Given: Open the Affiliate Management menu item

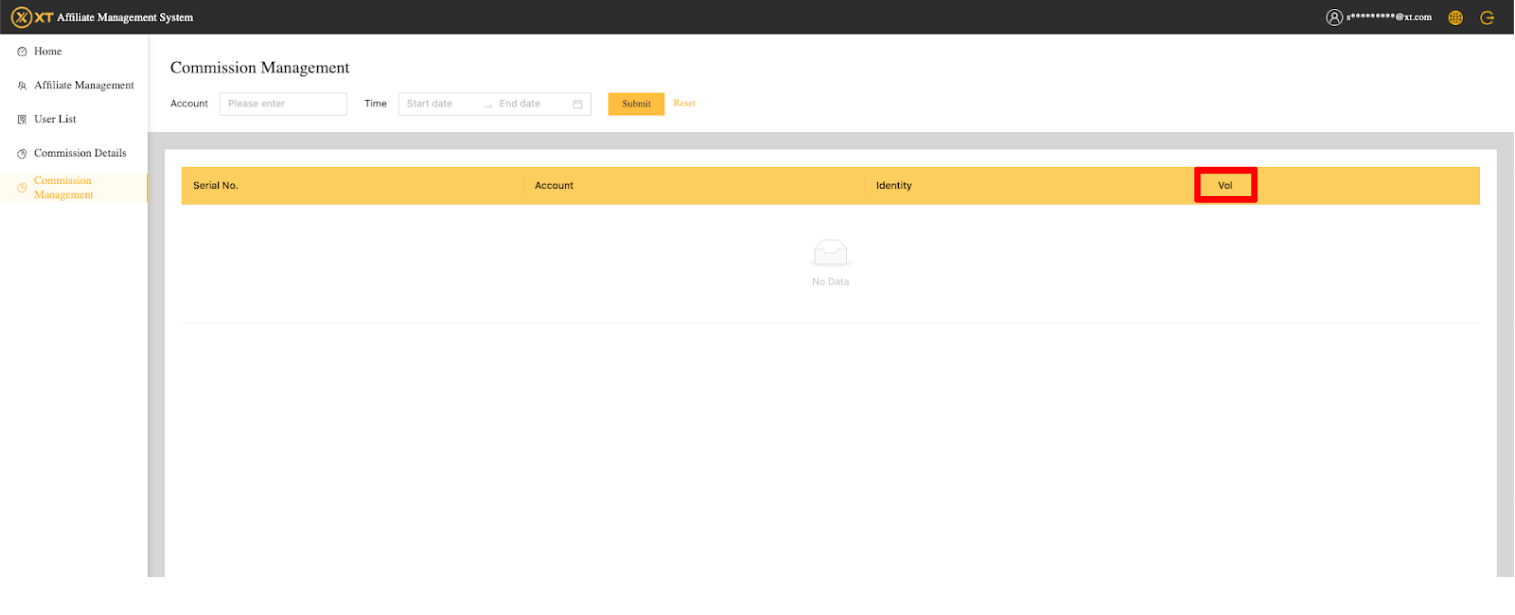Looking at the screenshot, I should (84, 86).
